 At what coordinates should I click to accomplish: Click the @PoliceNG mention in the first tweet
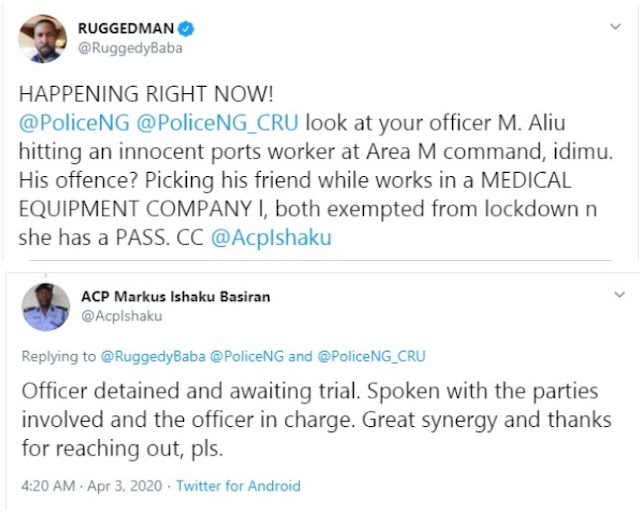74,123
